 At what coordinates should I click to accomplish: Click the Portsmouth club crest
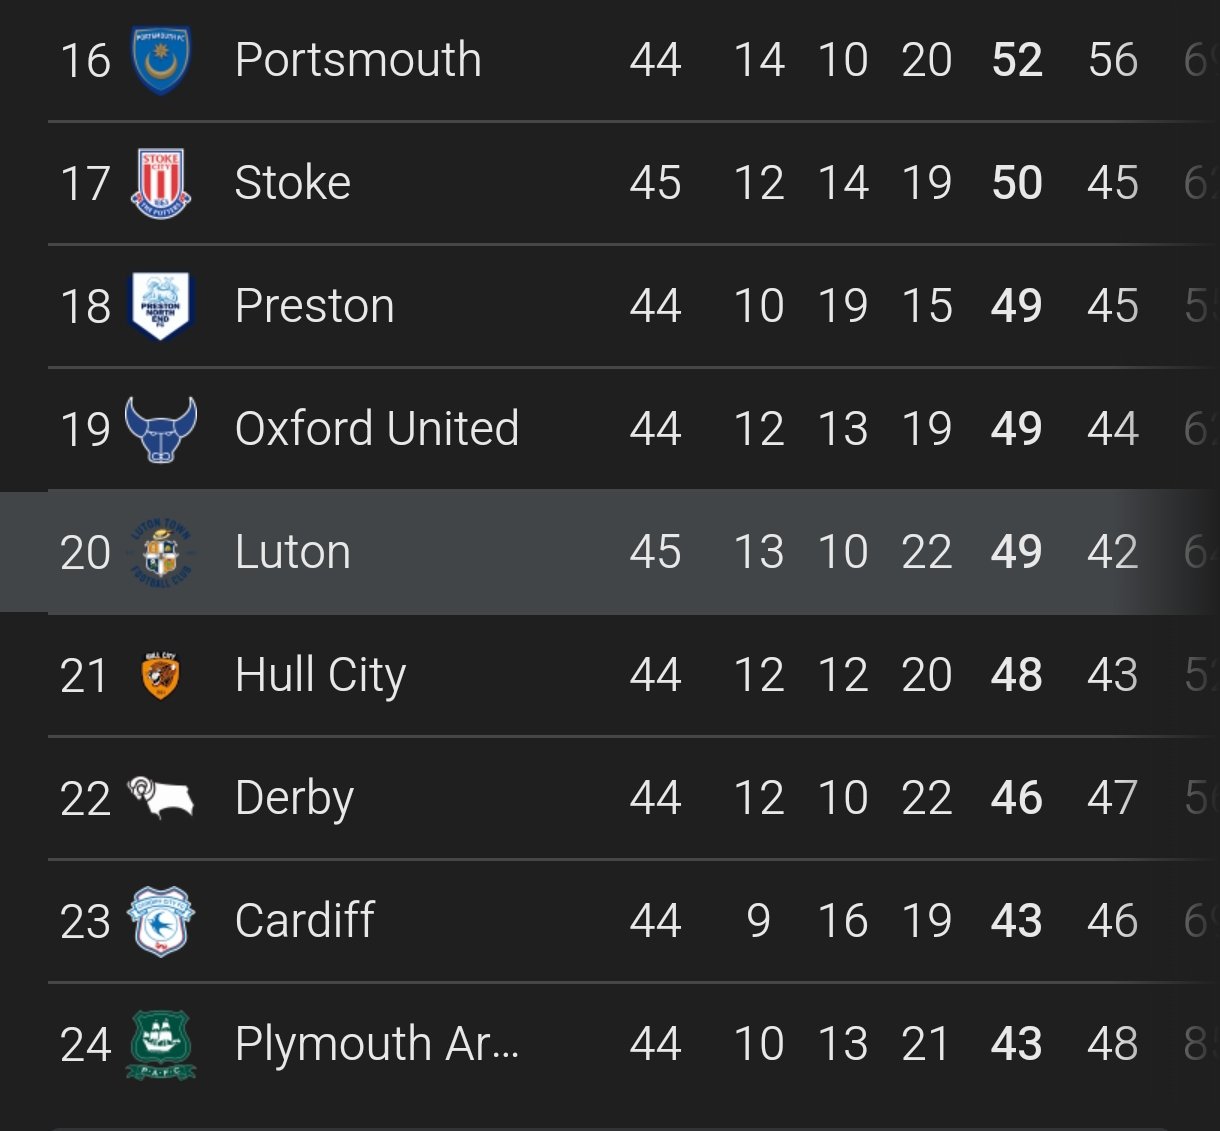coord(160,60)
